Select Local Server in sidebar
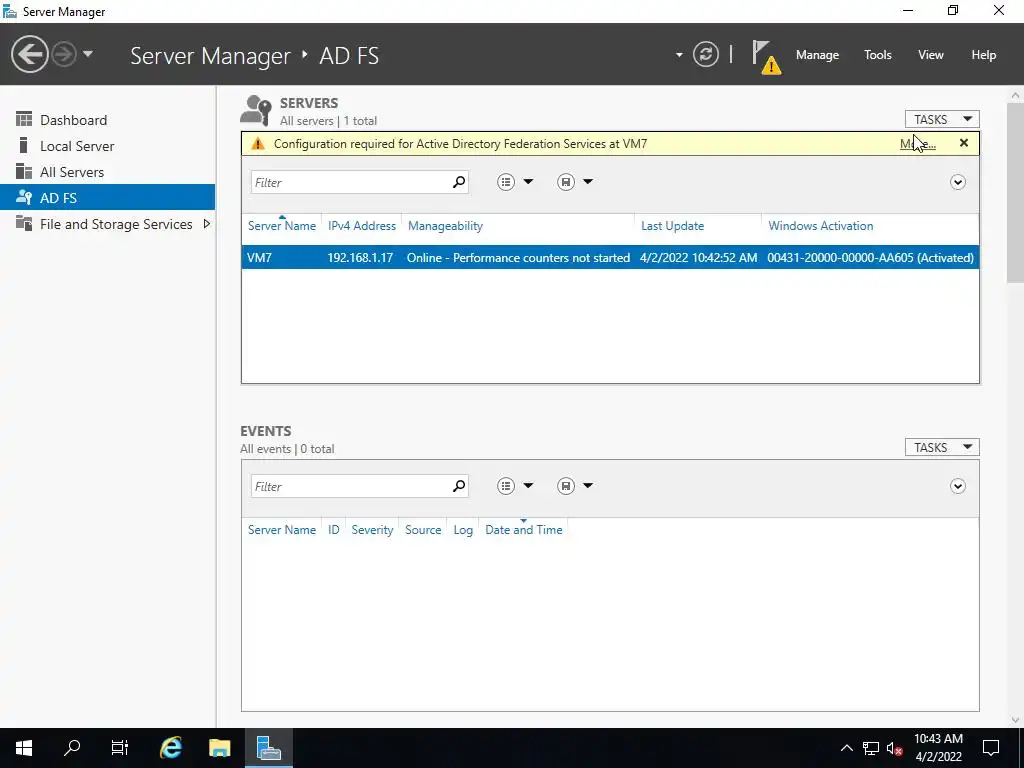This screenshot has height=768, width=1024. click(108, 146)
